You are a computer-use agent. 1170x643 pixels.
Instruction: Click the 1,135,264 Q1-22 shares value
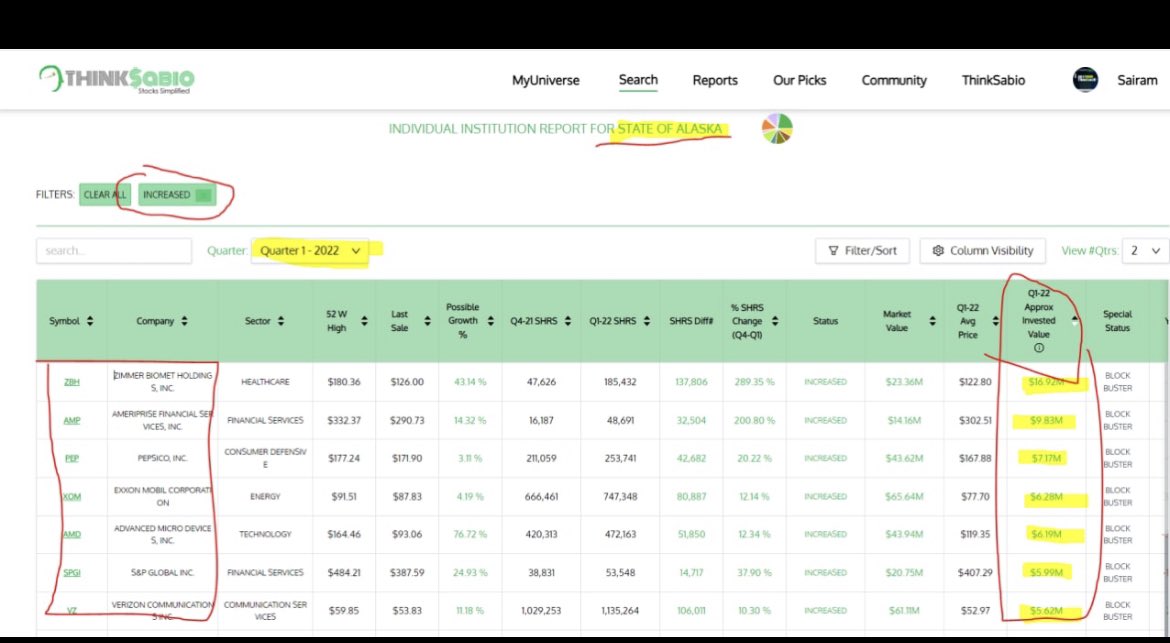coord(620,611)
